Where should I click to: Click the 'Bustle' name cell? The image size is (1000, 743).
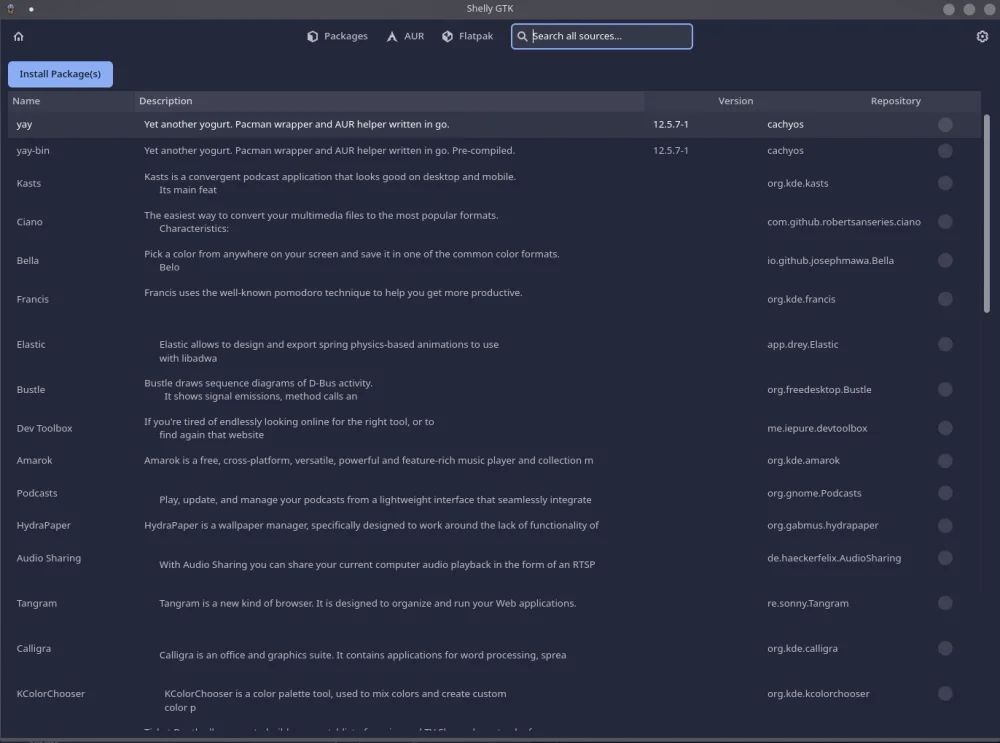pyautogui.click(x=31, y=390)
